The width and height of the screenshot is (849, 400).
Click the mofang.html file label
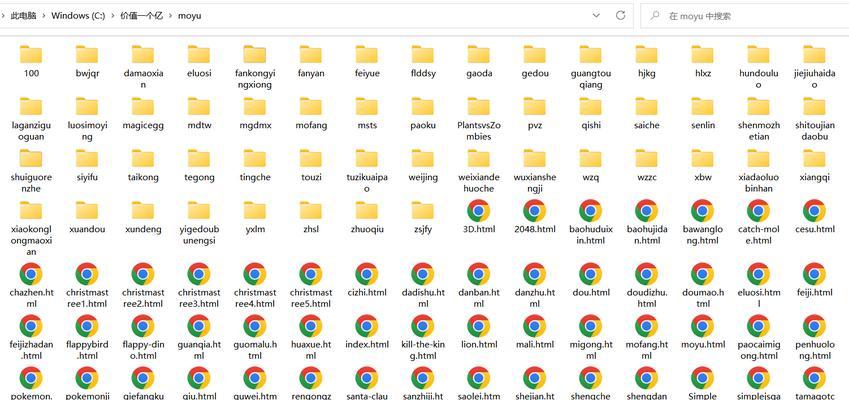tap(646, 350)
